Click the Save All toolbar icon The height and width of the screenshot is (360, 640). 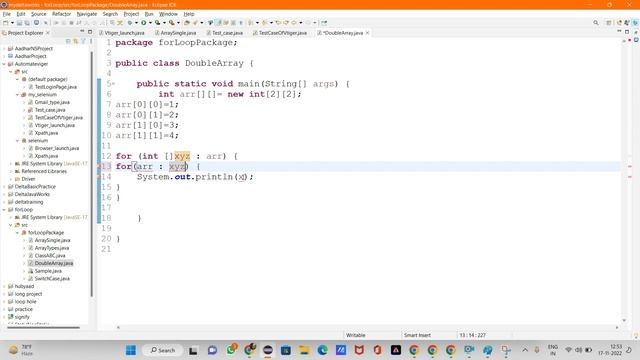27,23
